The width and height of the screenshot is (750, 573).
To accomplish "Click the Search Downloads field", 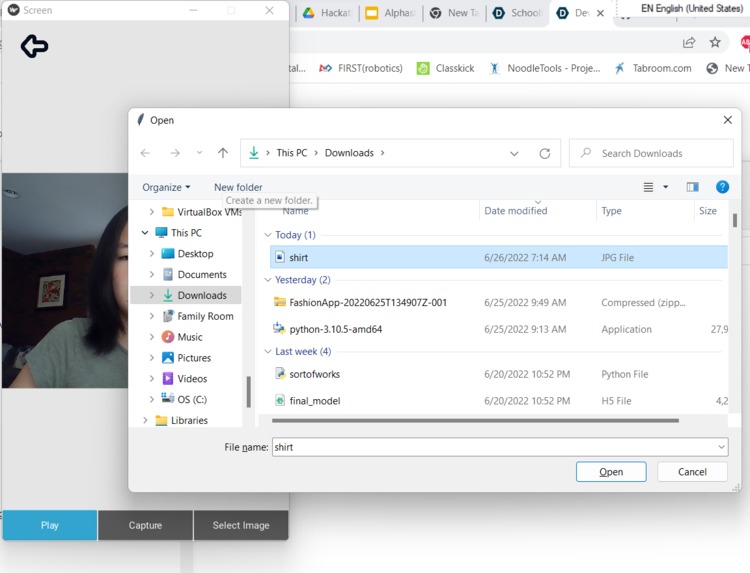I will pos(651,154).
